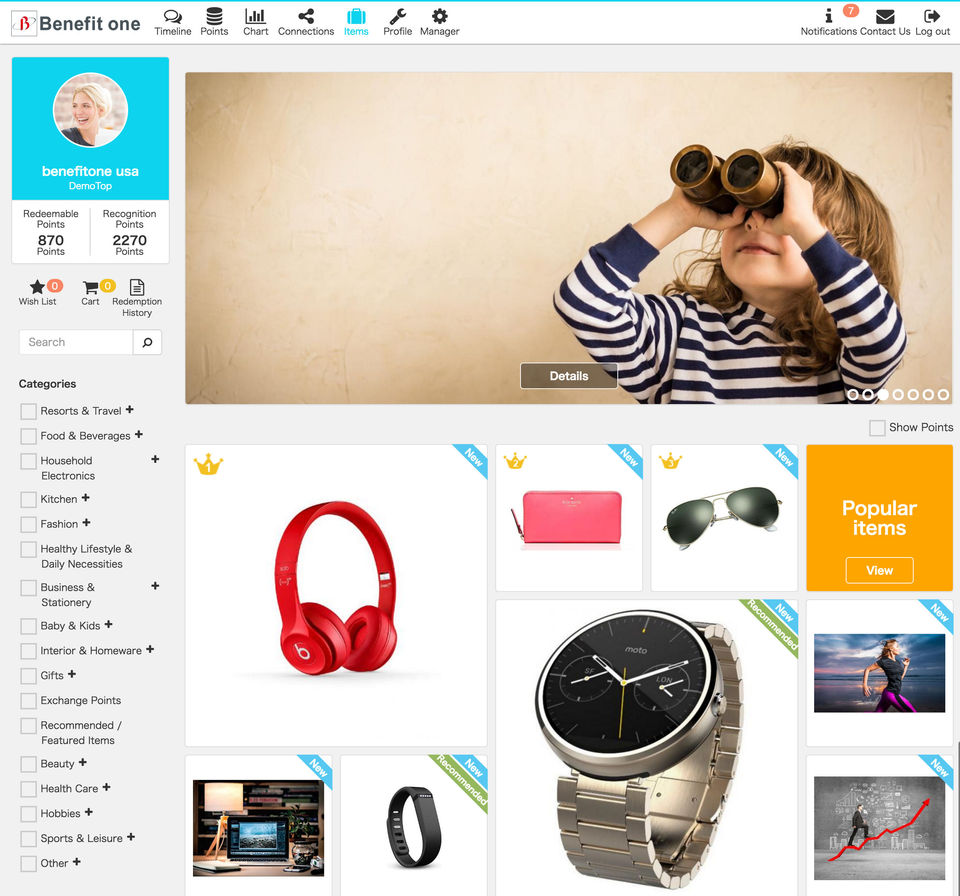Check the Healthy Lifestyle & Daily Necessities checkbox
Viewport: 960px width, 896px height.
click(28, 549)
